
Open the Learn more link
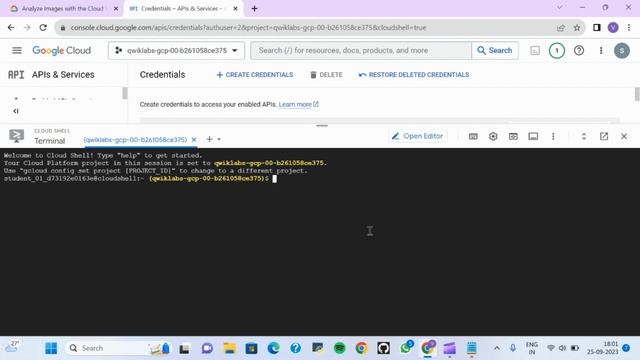point(298,104)
